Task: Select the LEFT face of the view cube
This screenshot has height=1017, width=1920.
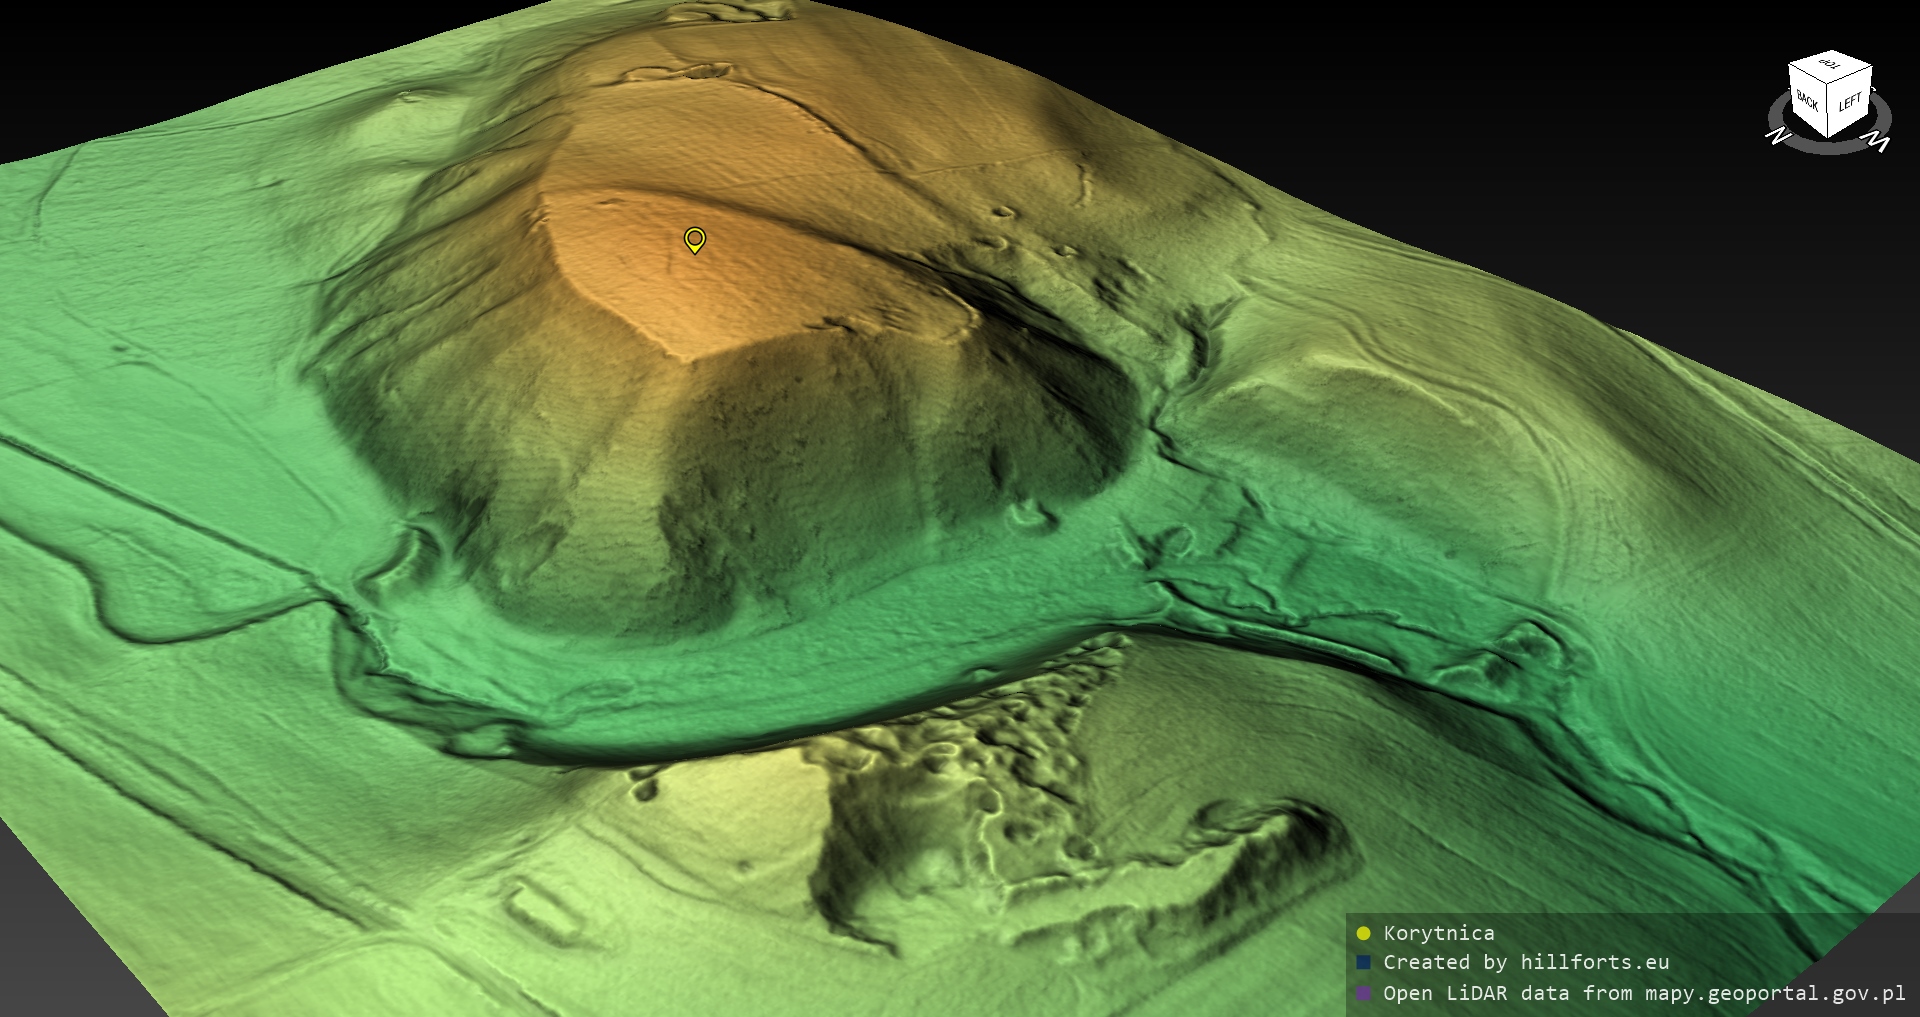Action: (1850, 103)
